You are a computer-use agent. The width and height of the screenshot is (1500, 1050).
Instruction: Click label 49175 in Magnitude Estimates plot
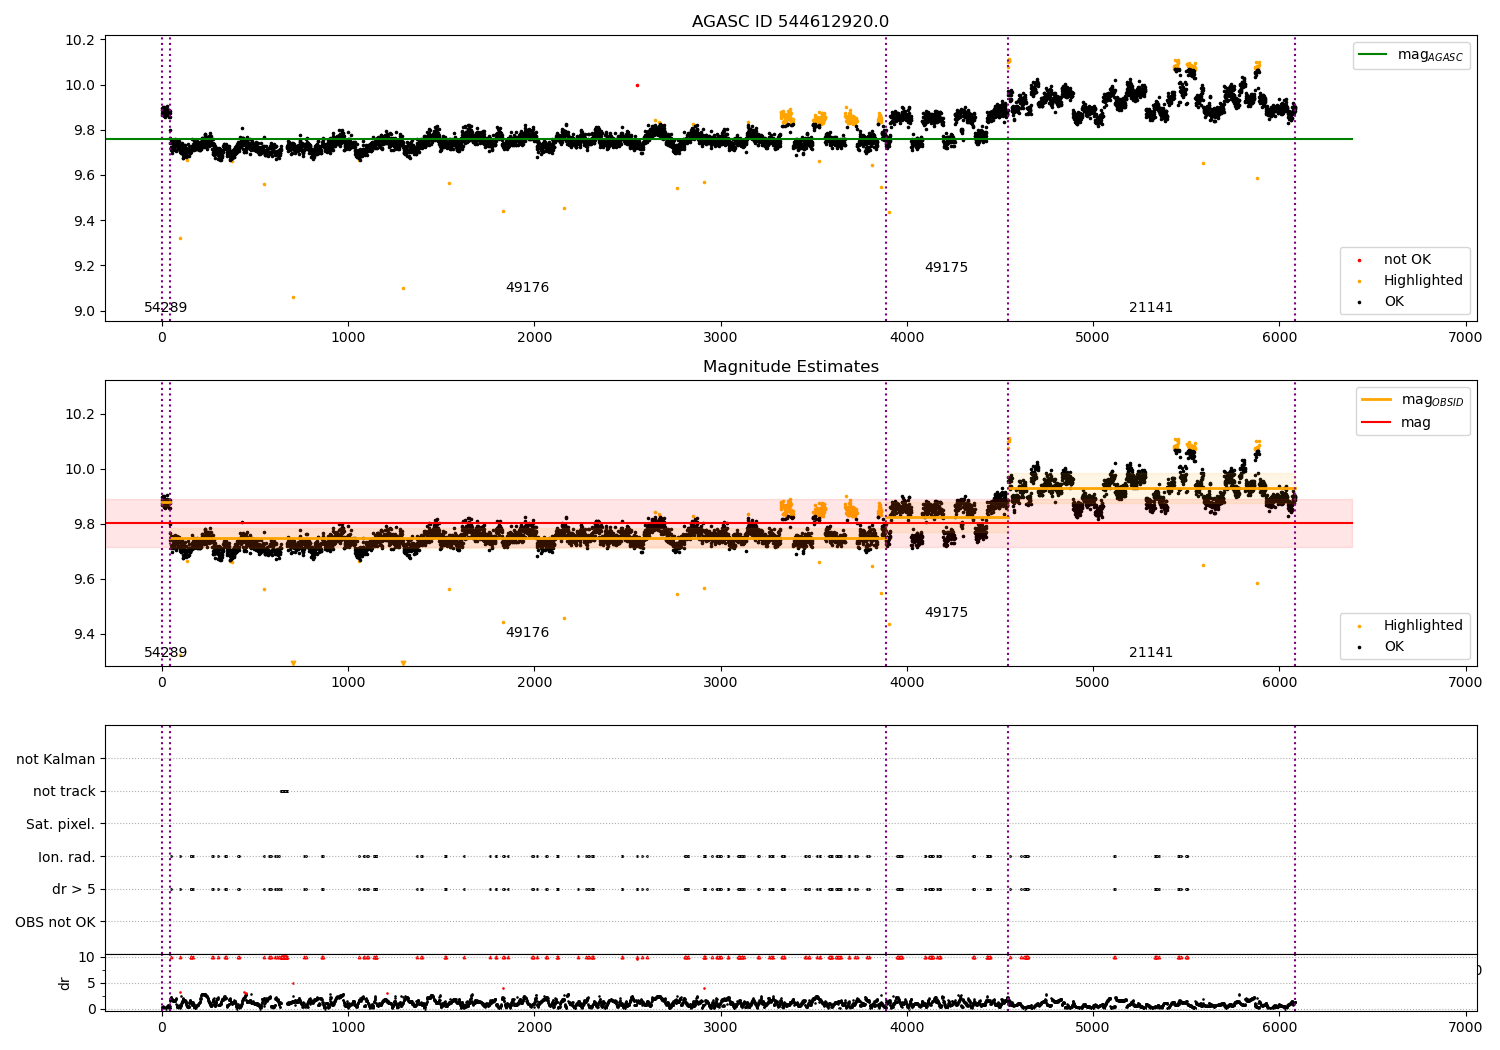[946, 613]
